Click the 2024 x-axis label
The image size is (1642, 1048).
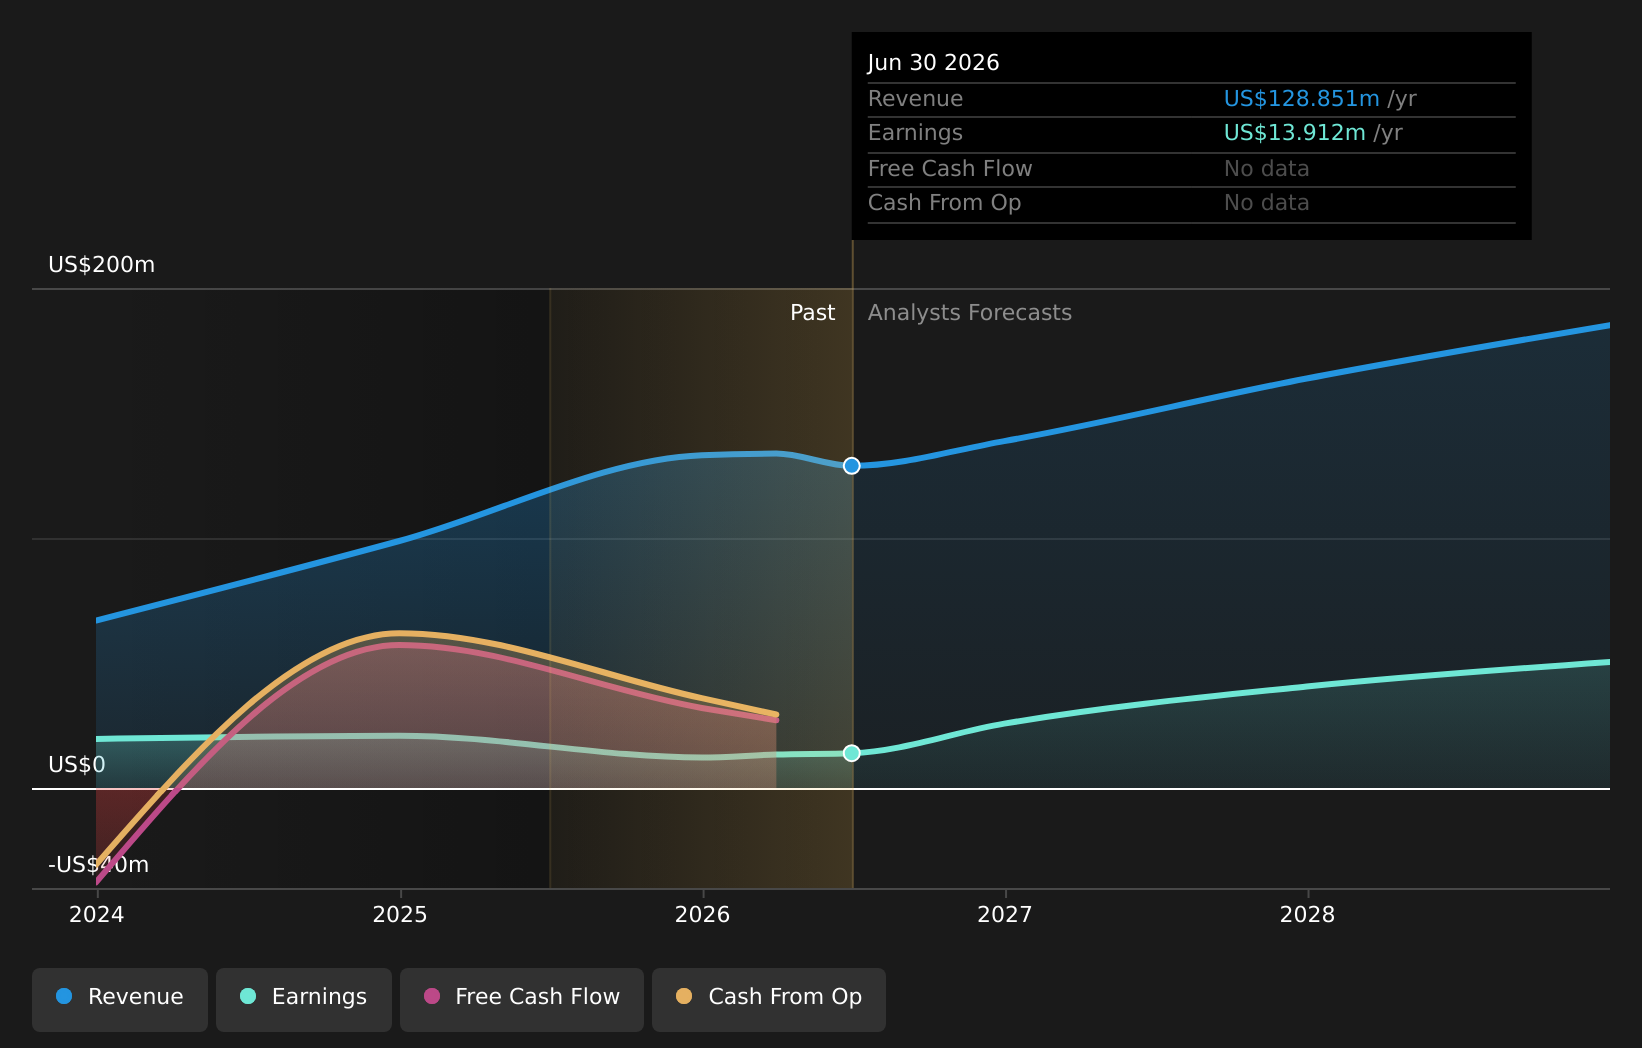(x=96, y=915)
